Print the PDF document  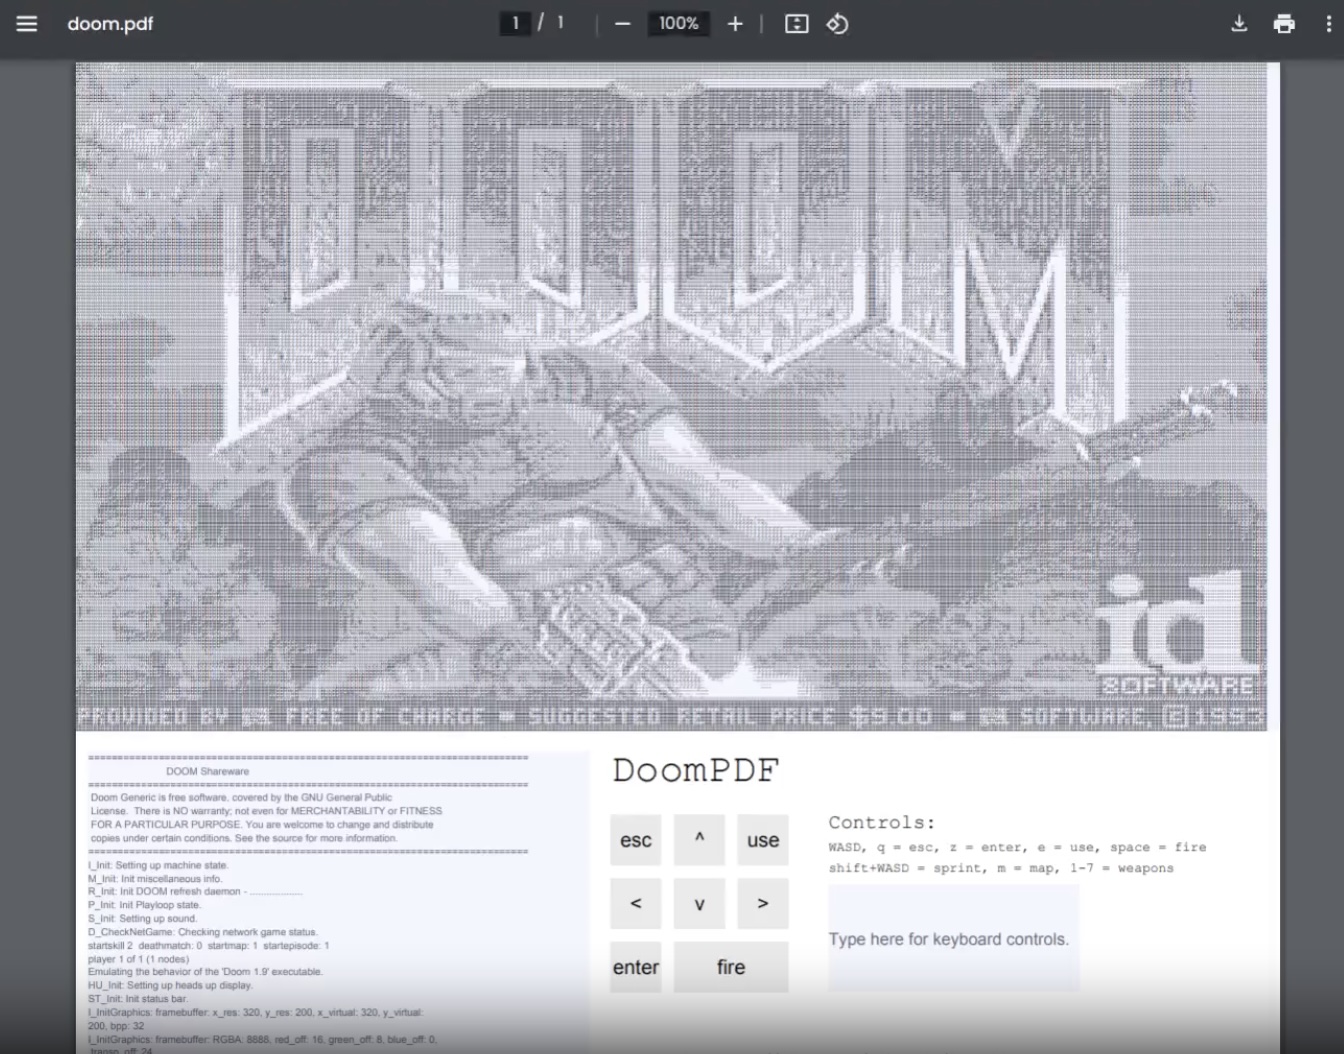pyautogui.click(x=1284, y=23)
